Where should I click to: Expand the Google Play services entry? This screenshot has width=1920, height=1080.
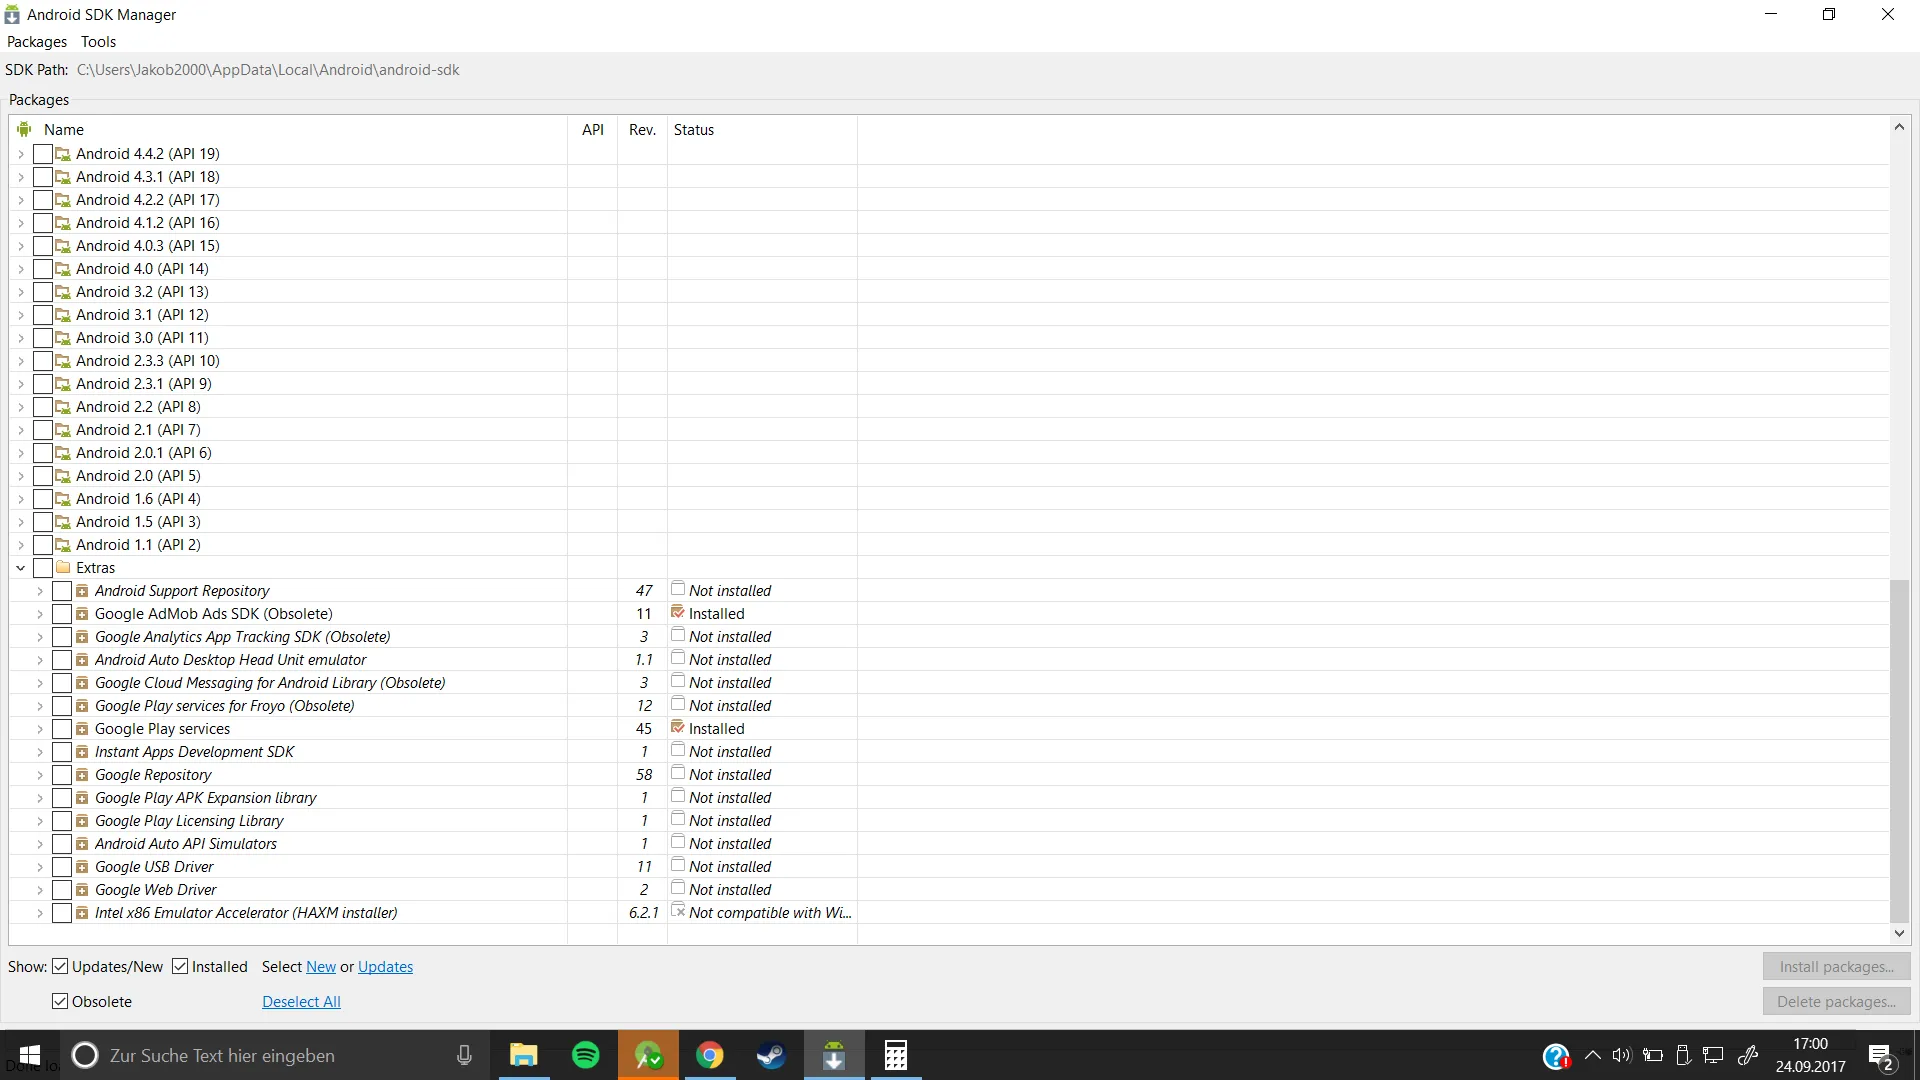click(40, 729)
